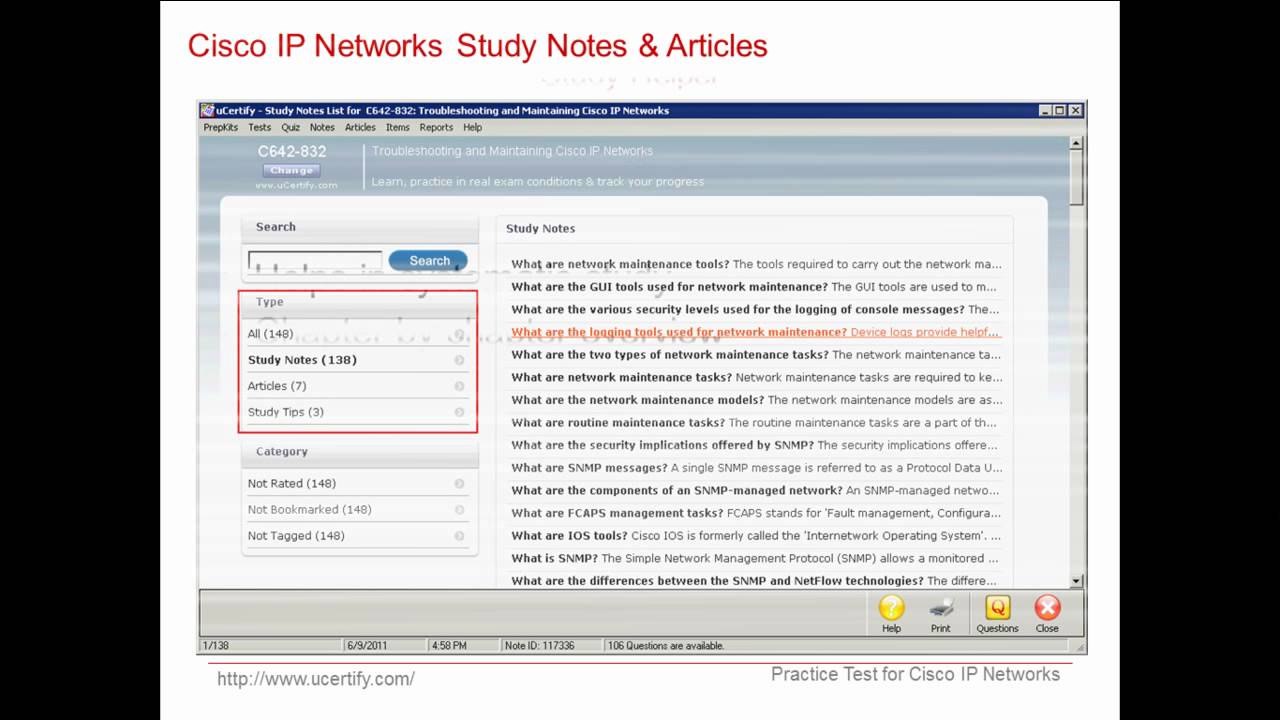Click the 4:58 PM time in status bar
The image size is (1280, 720).
449,646
